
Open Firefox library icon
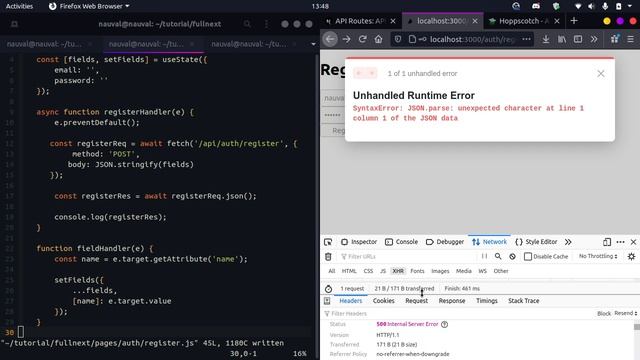click(x=562, y=39)
